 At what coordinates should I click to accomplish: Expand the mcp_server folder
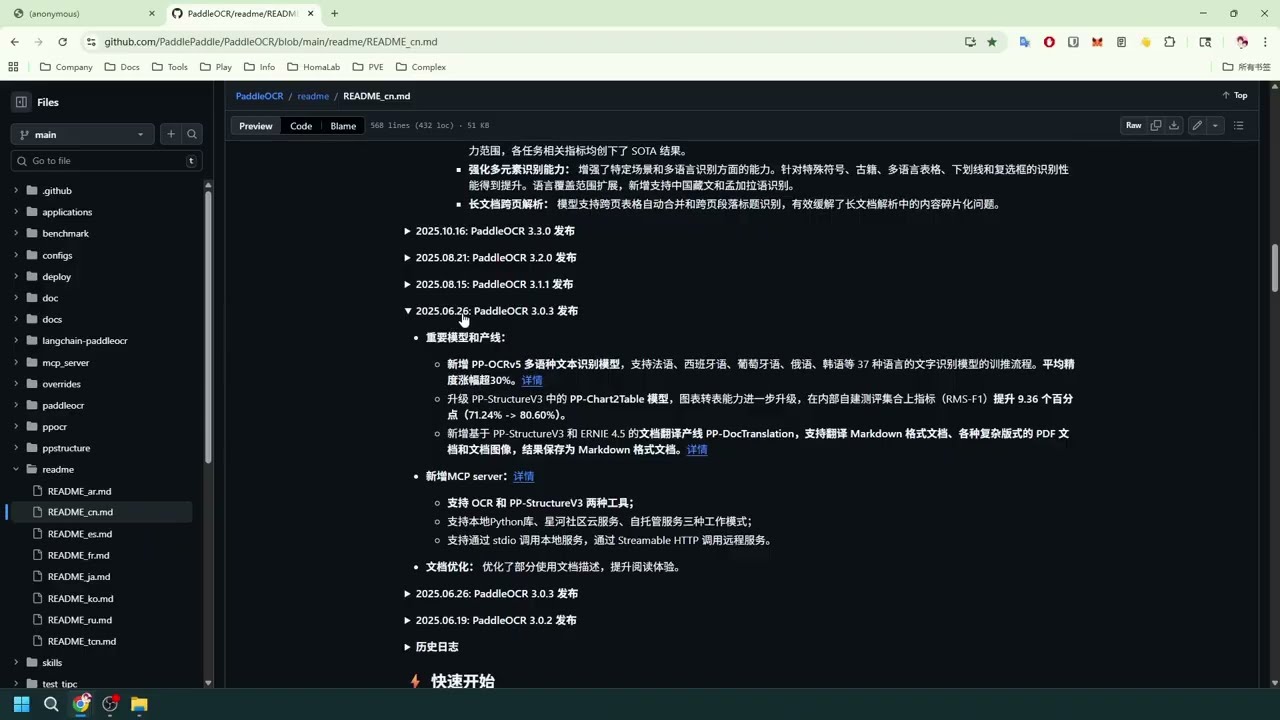coord(16,363)
